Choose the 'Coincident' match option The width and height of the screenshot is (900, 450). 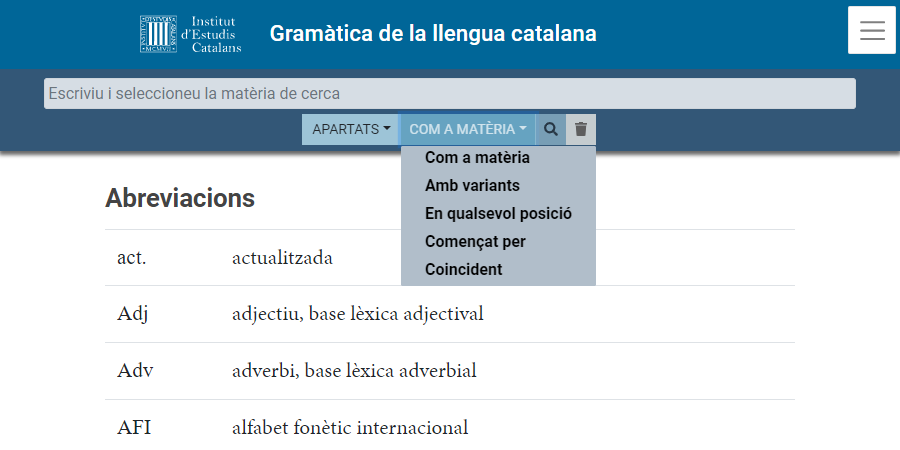(463, 270)
